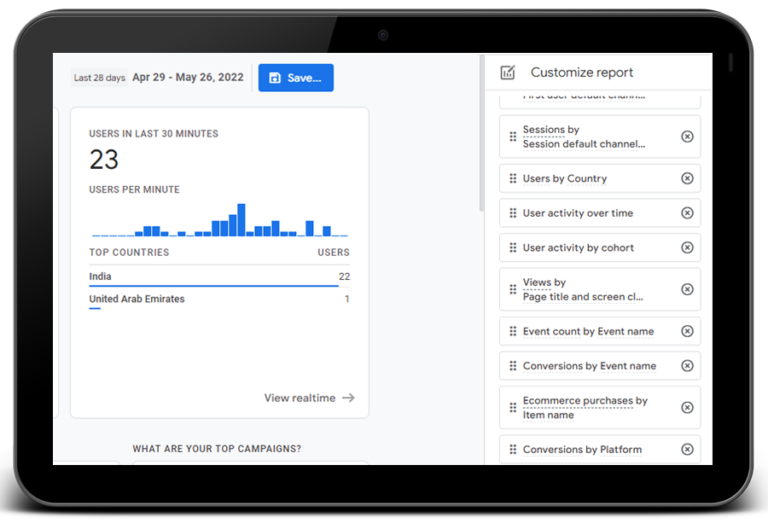
Task: Click the Top Countries column header
Action: 129,252
